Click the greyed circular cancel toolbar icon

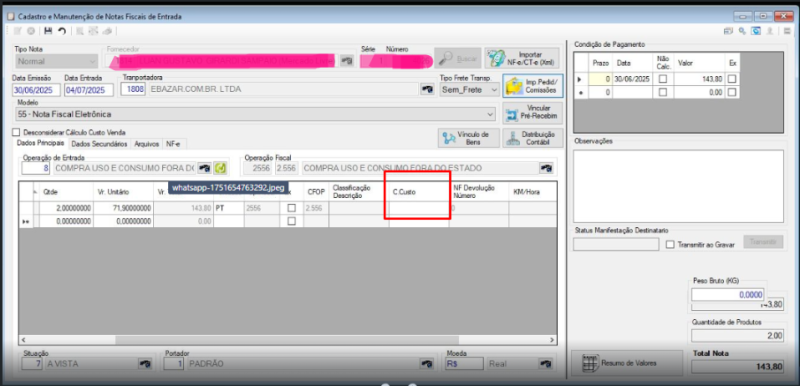coord(31,31)
